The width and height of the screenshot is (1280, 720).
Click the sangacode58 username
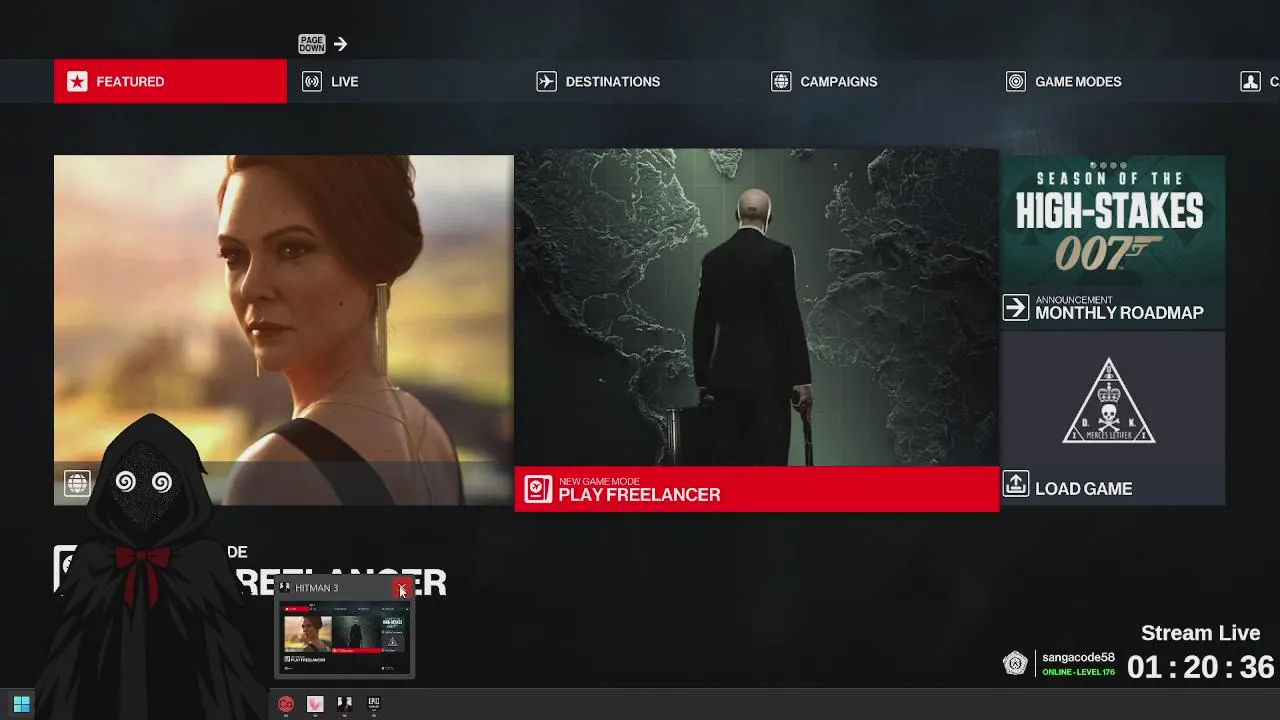1078,657
